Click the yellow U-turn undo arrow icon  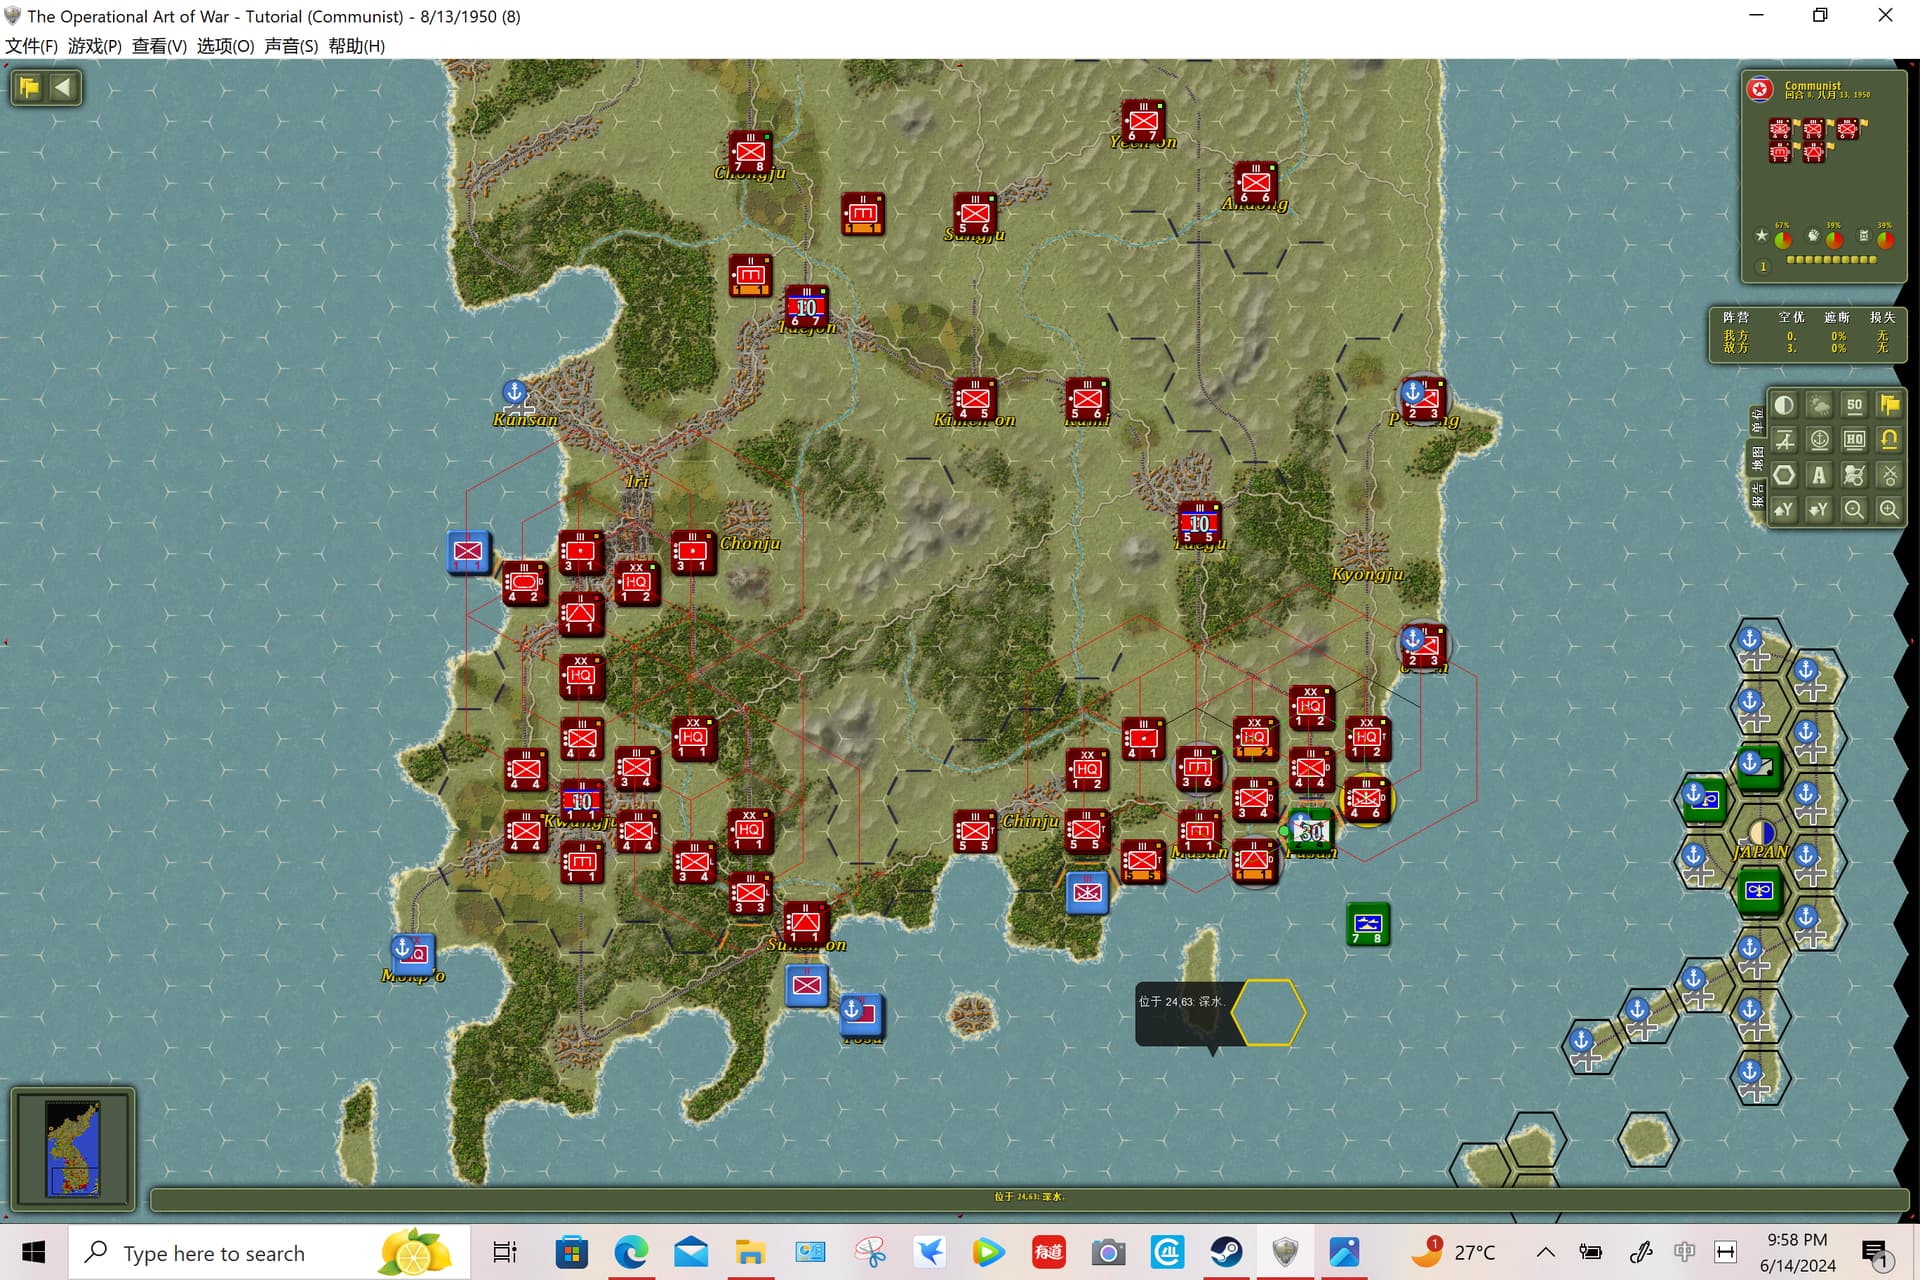(1889, 440)
